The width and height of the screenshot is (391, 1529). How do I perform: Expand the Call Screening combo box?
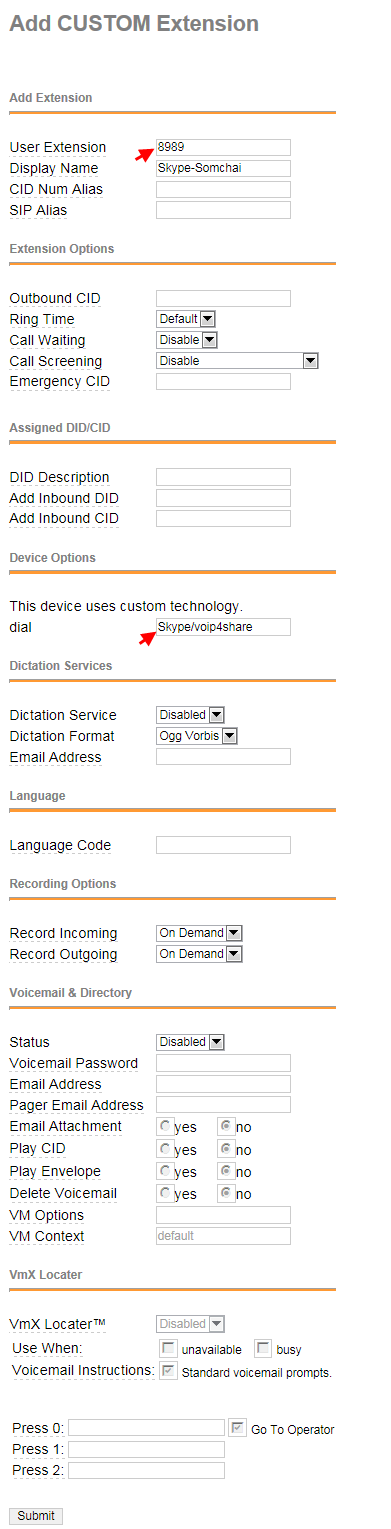pos(237,361)
